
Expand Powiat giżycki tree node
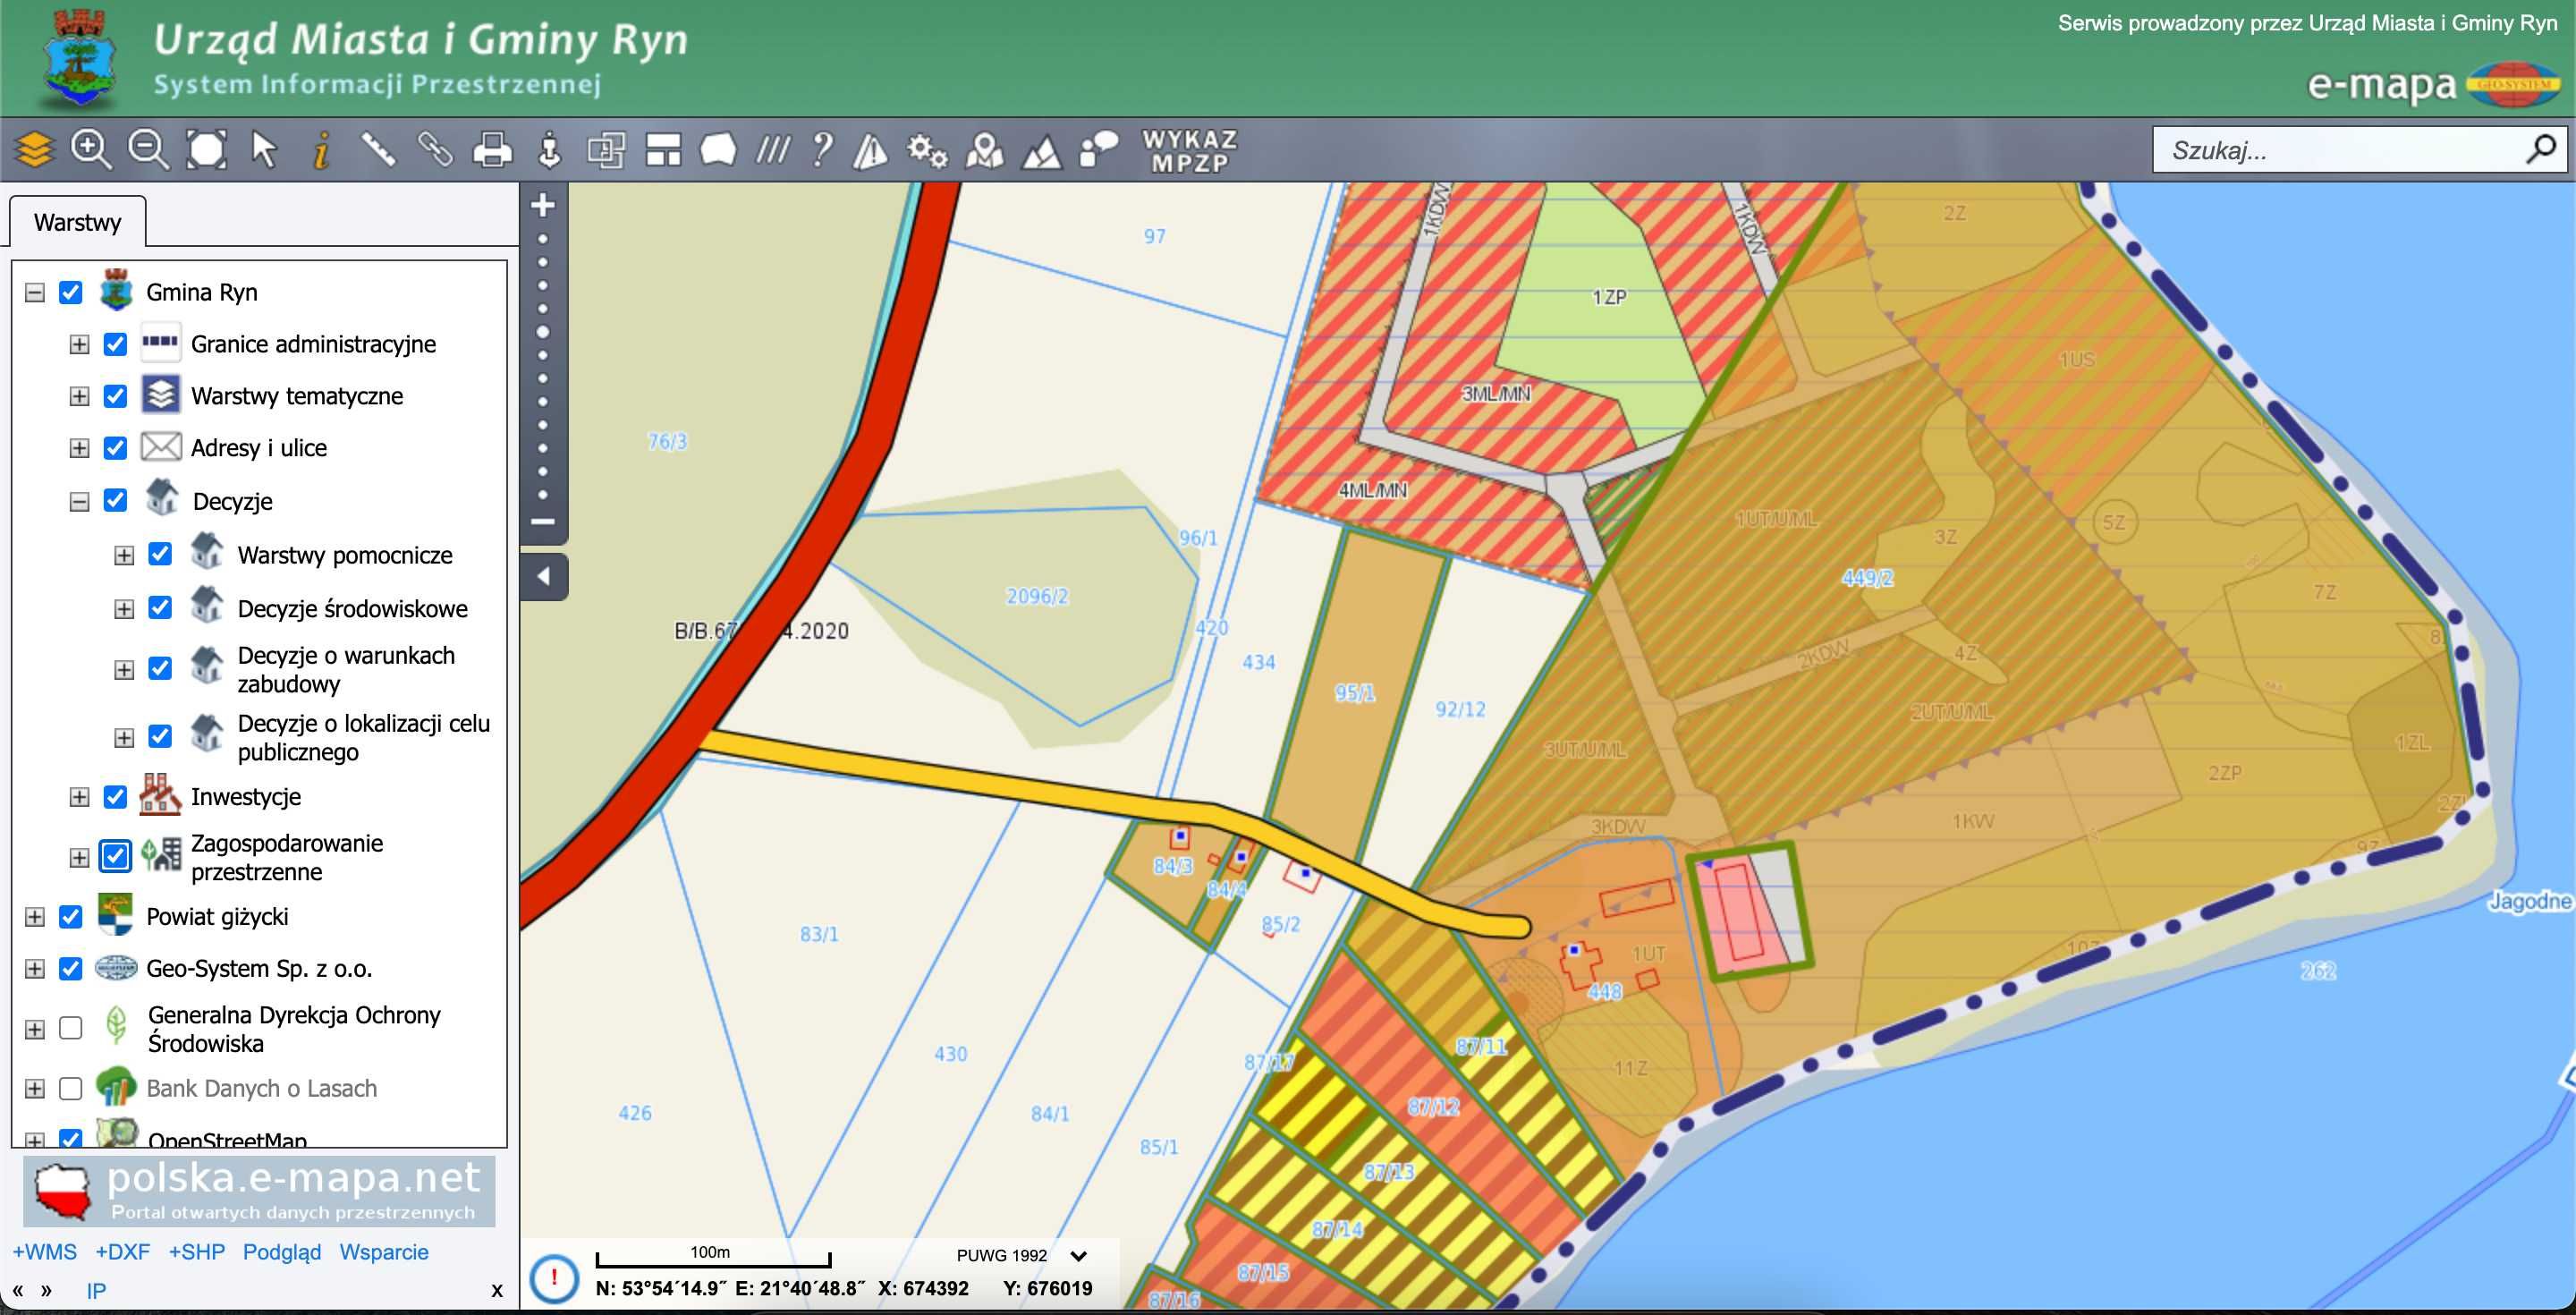click(x=35, y=917)
